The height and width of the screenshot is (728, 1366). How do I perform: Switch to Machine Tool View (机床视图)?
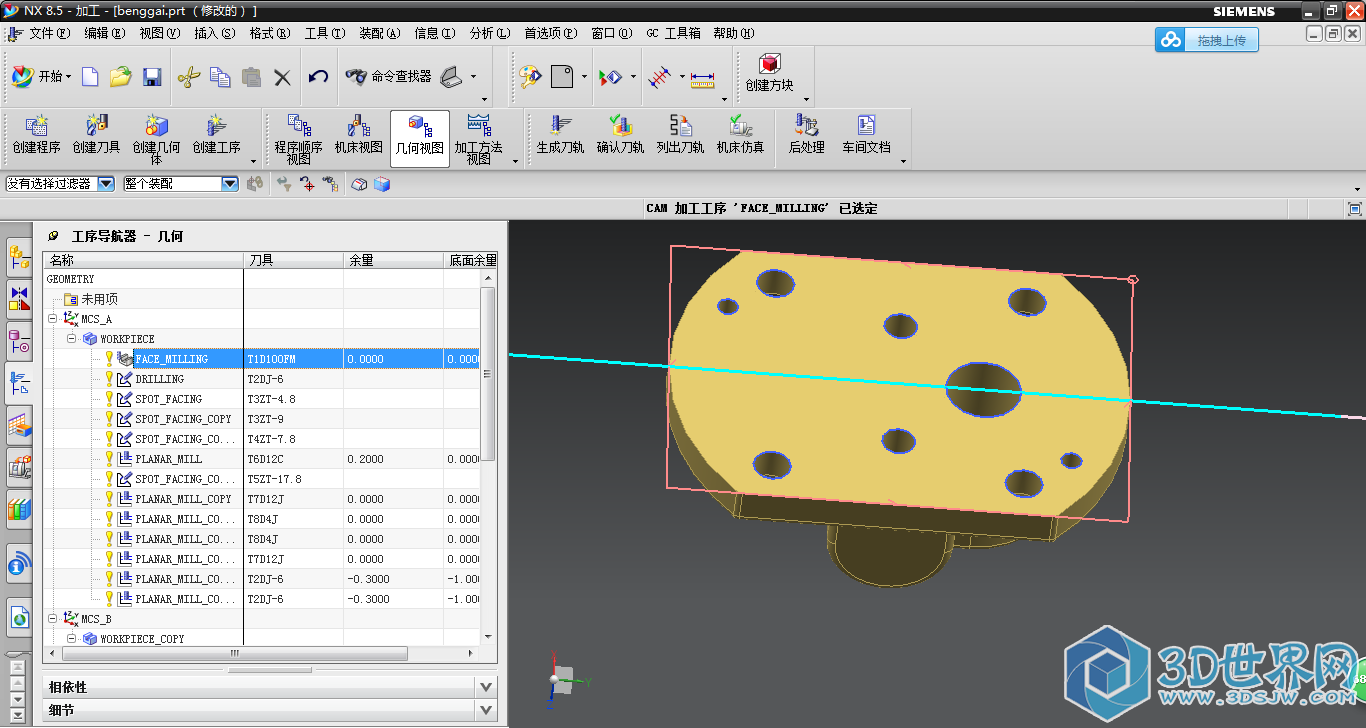pos(359,136)
